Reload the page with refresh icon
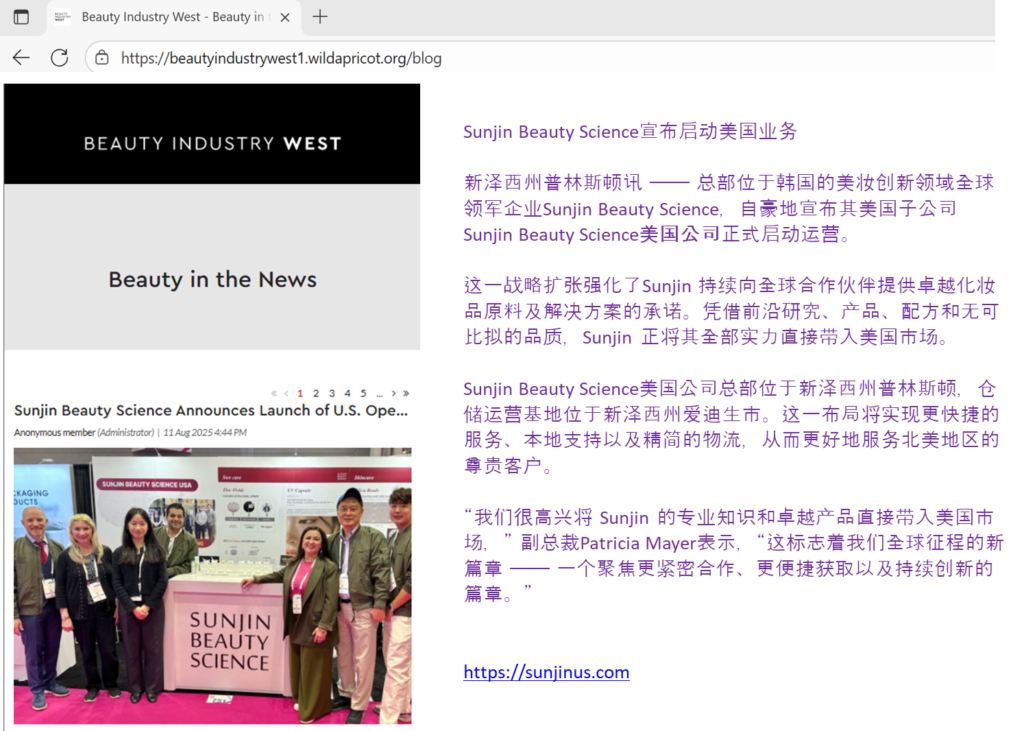 pyautogui.click(x=59, y=58)
